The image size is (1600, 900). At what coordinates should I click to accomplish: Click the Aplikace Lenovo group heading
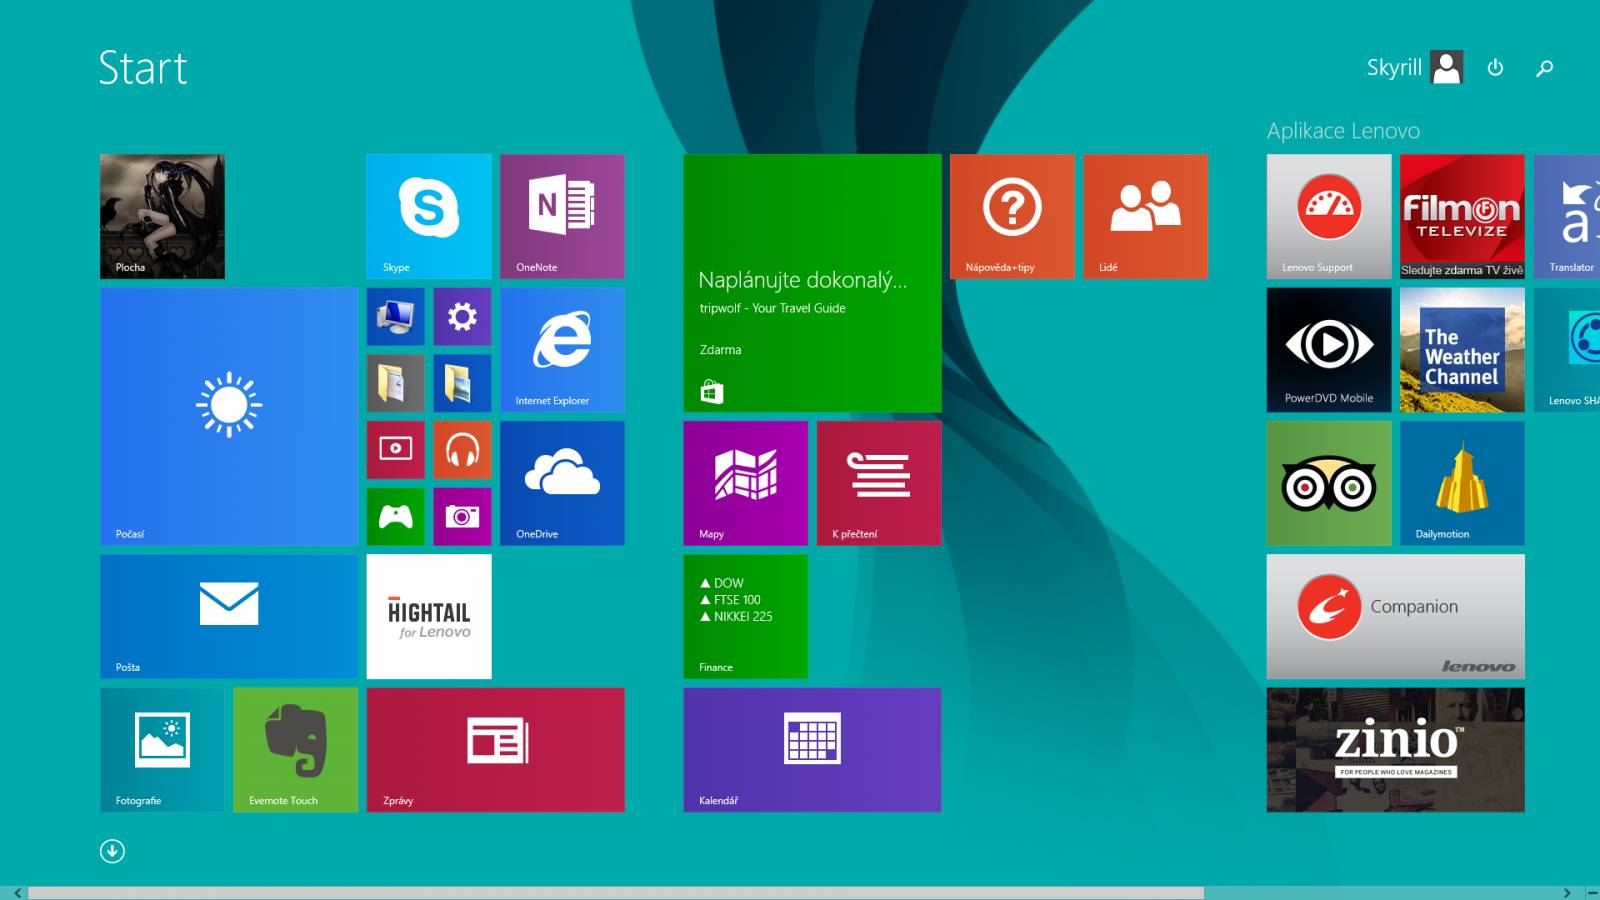point(1343,131)
